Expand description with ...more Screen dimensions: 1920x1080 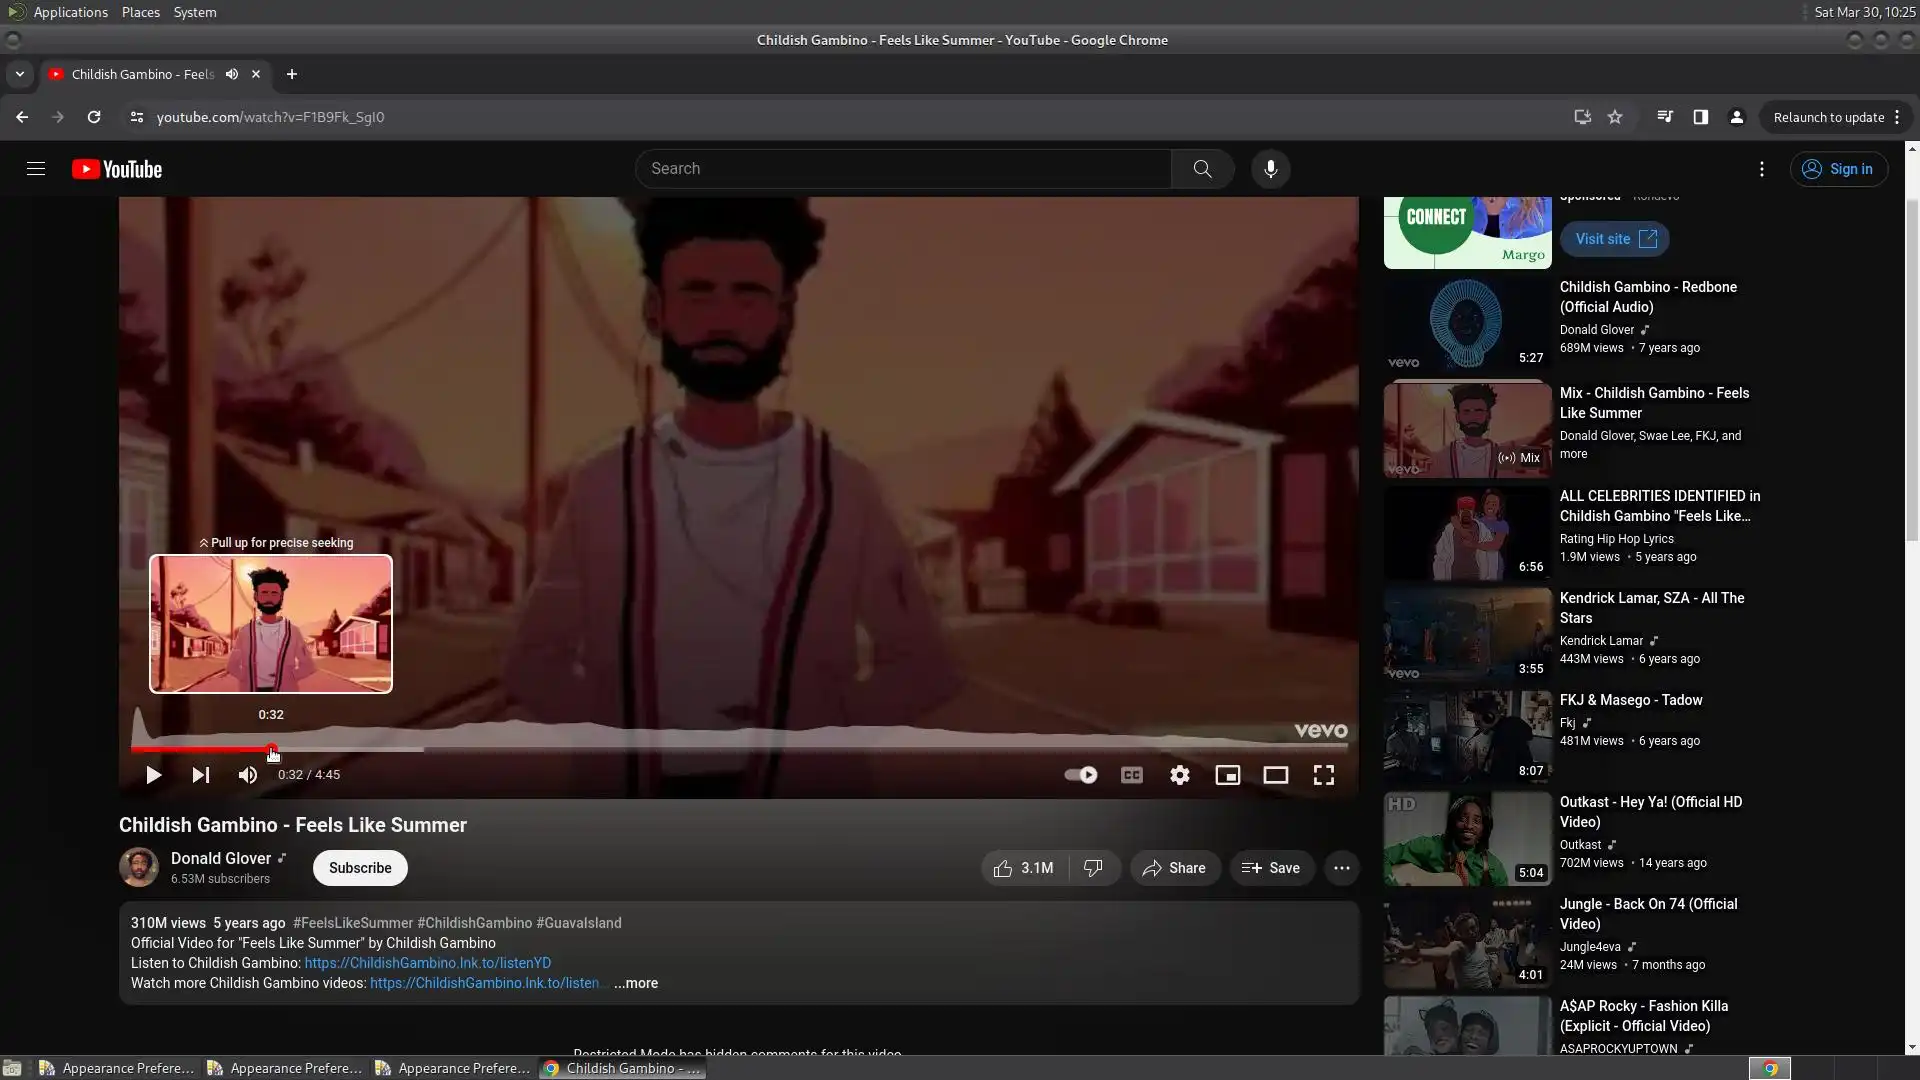(x=636, y=983)
